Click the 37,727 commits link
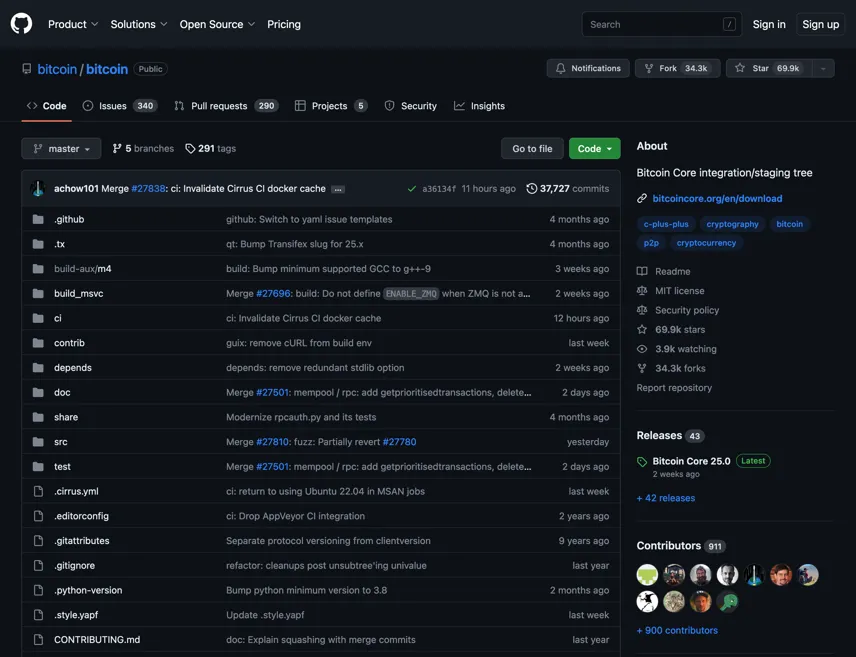 pos(568,188)
